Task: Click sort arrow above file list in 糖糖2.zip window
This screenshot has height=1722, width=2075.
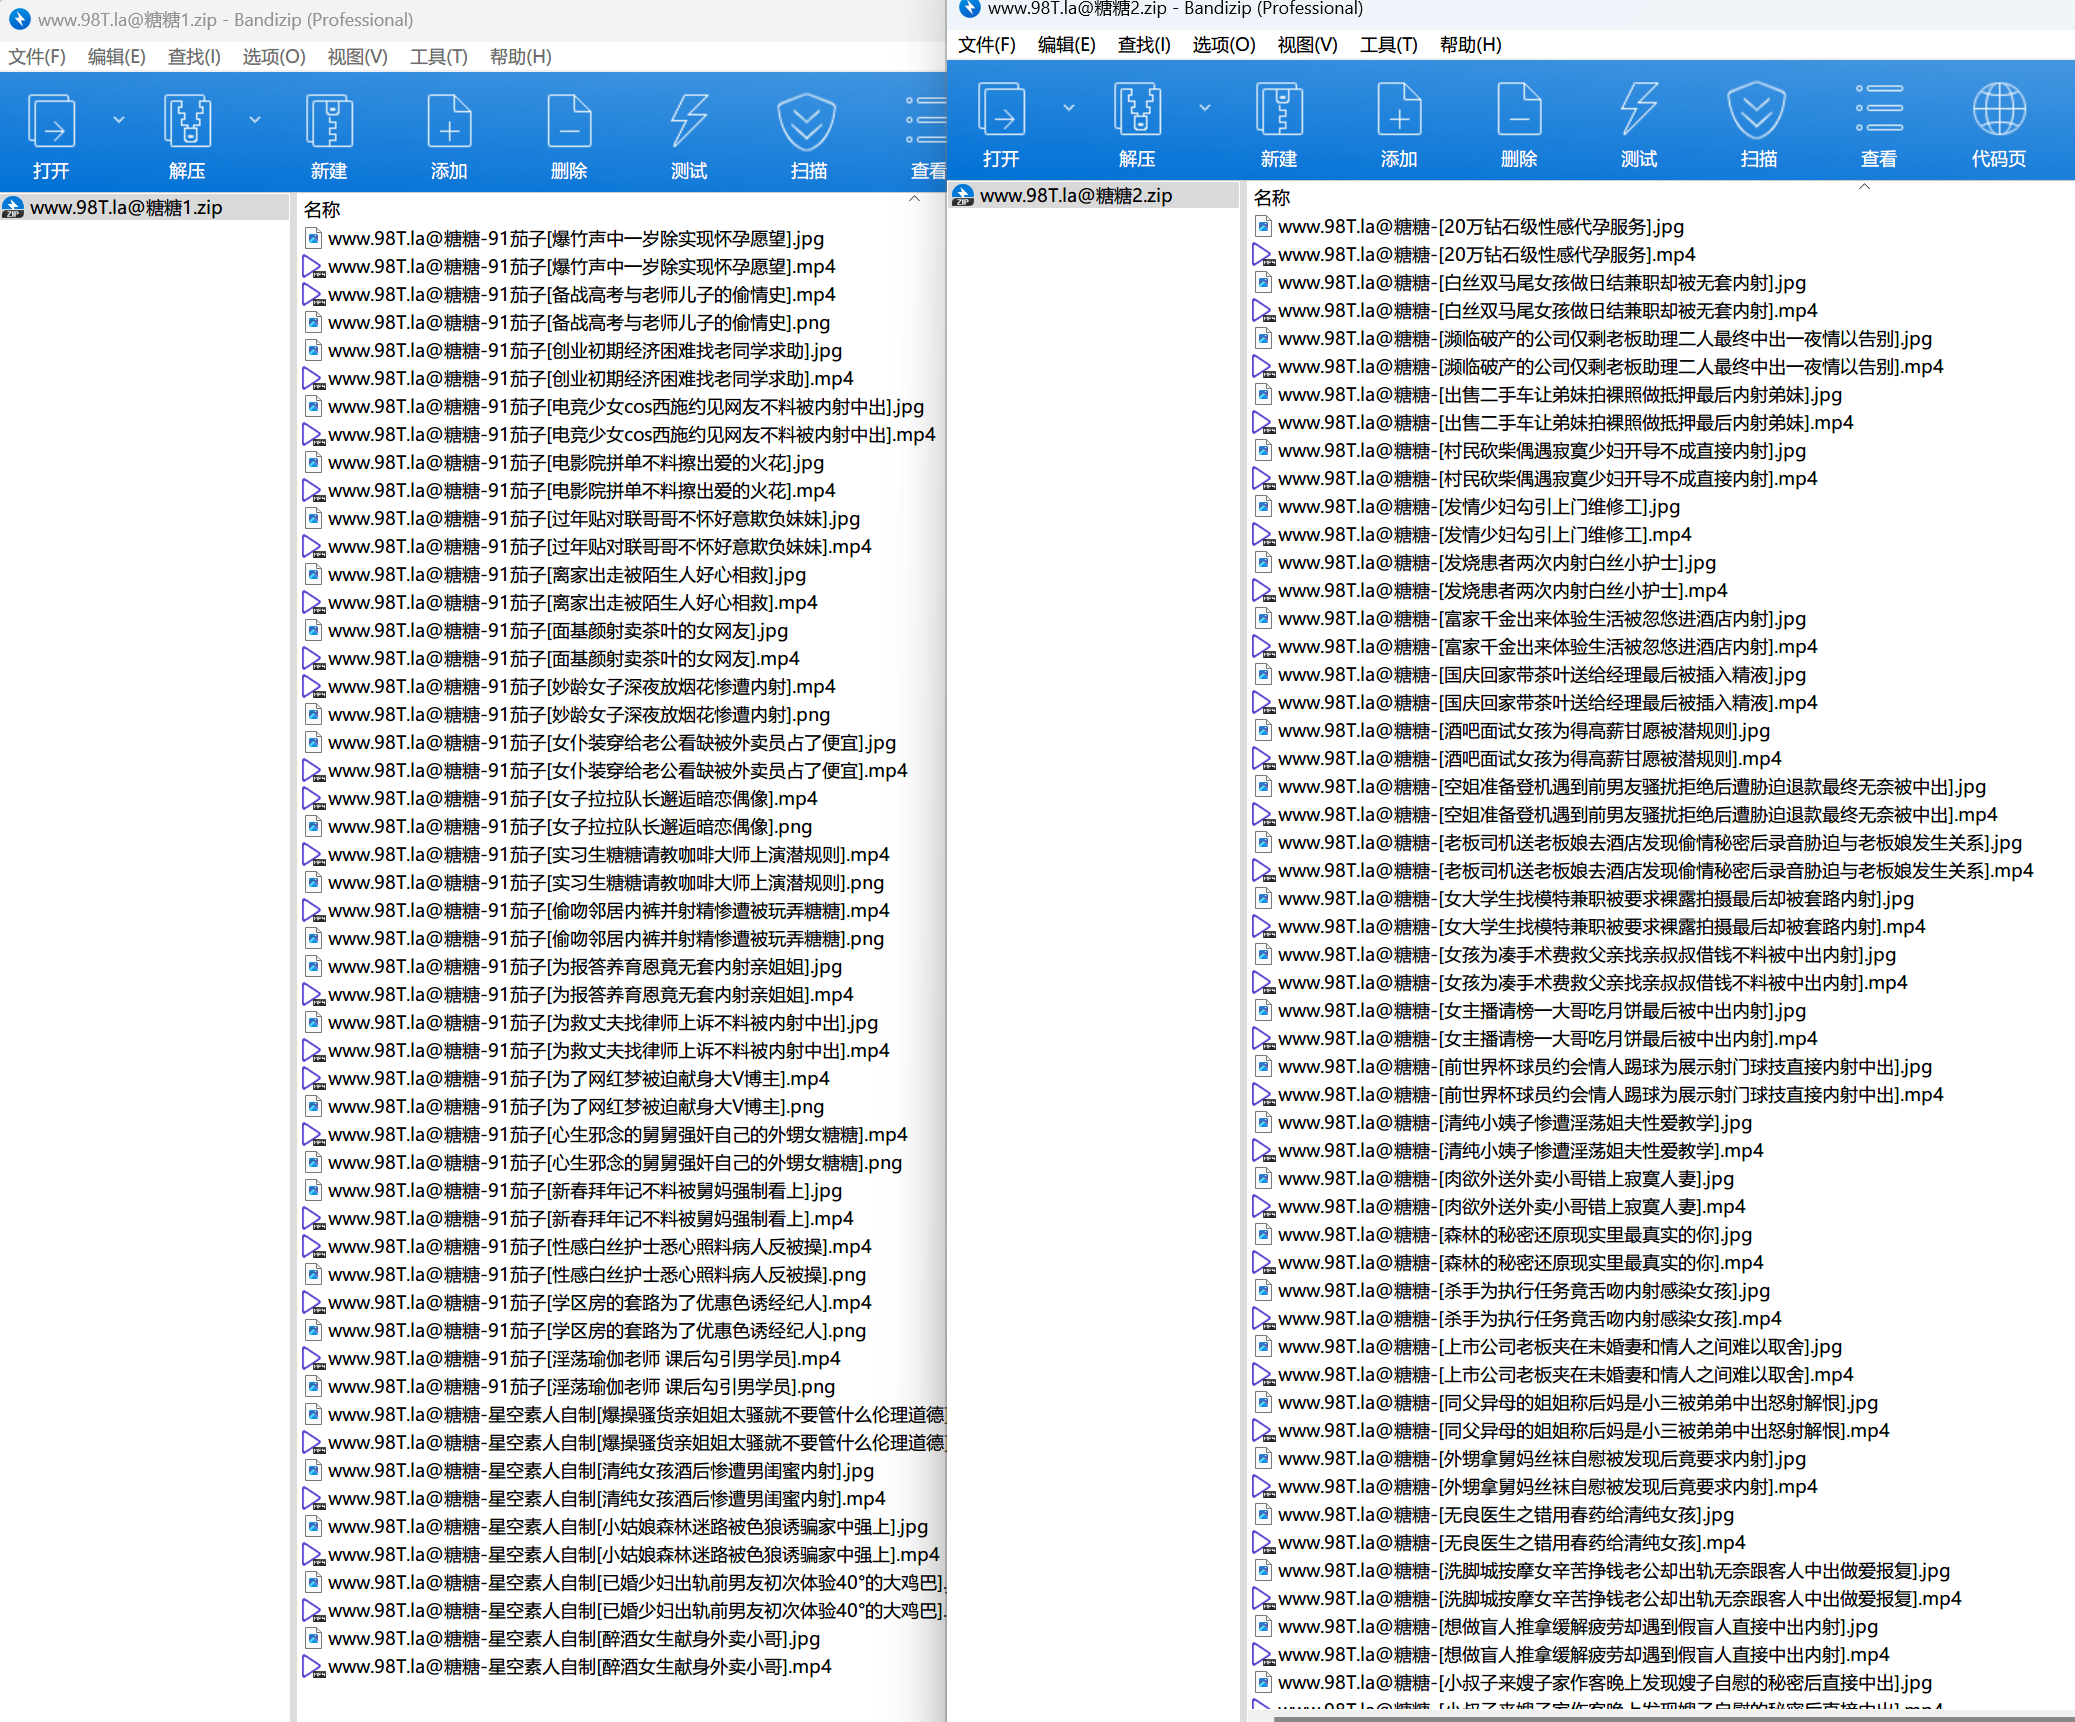Action: tap(1864, 186)
